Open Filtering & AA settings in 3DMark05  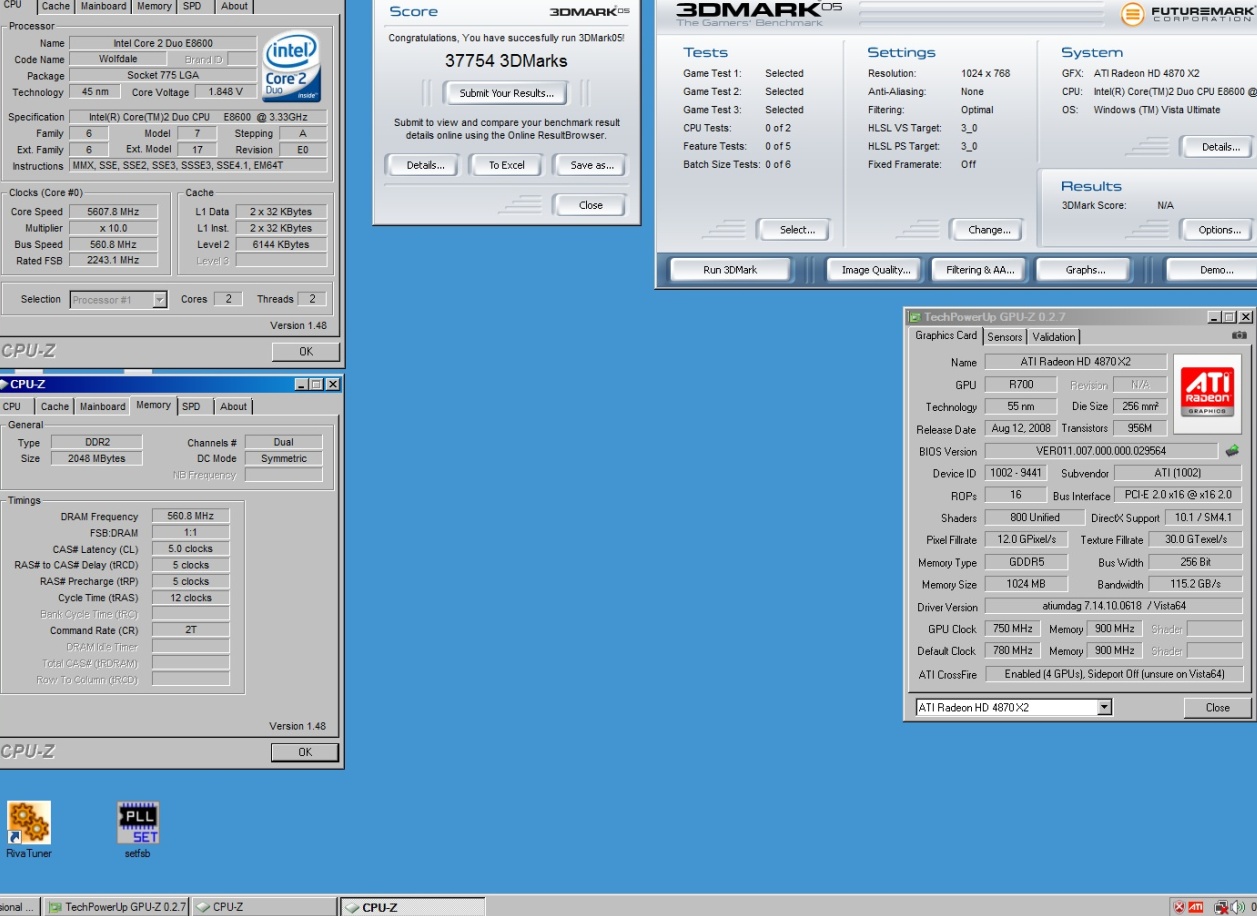tap(980, 270)
